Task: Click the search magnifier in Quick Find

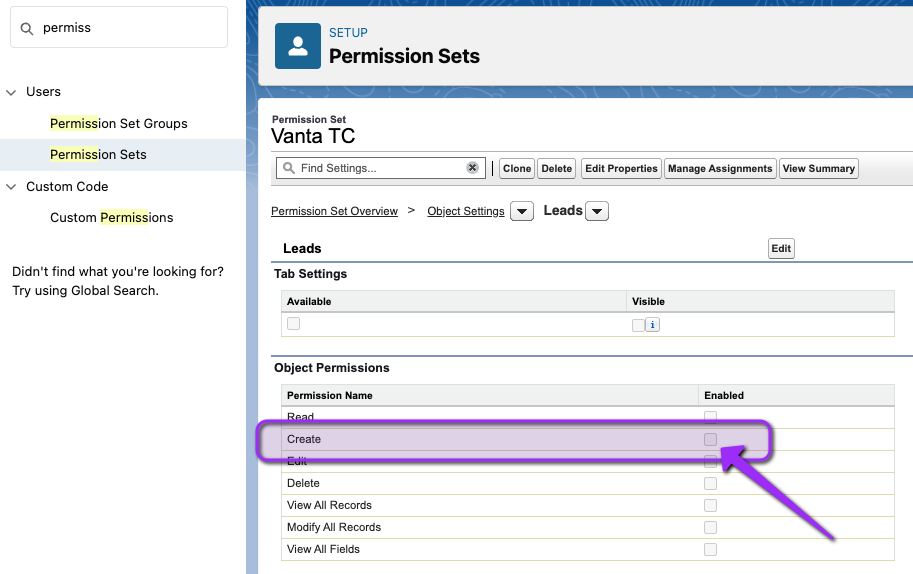Action: (27, 29)
